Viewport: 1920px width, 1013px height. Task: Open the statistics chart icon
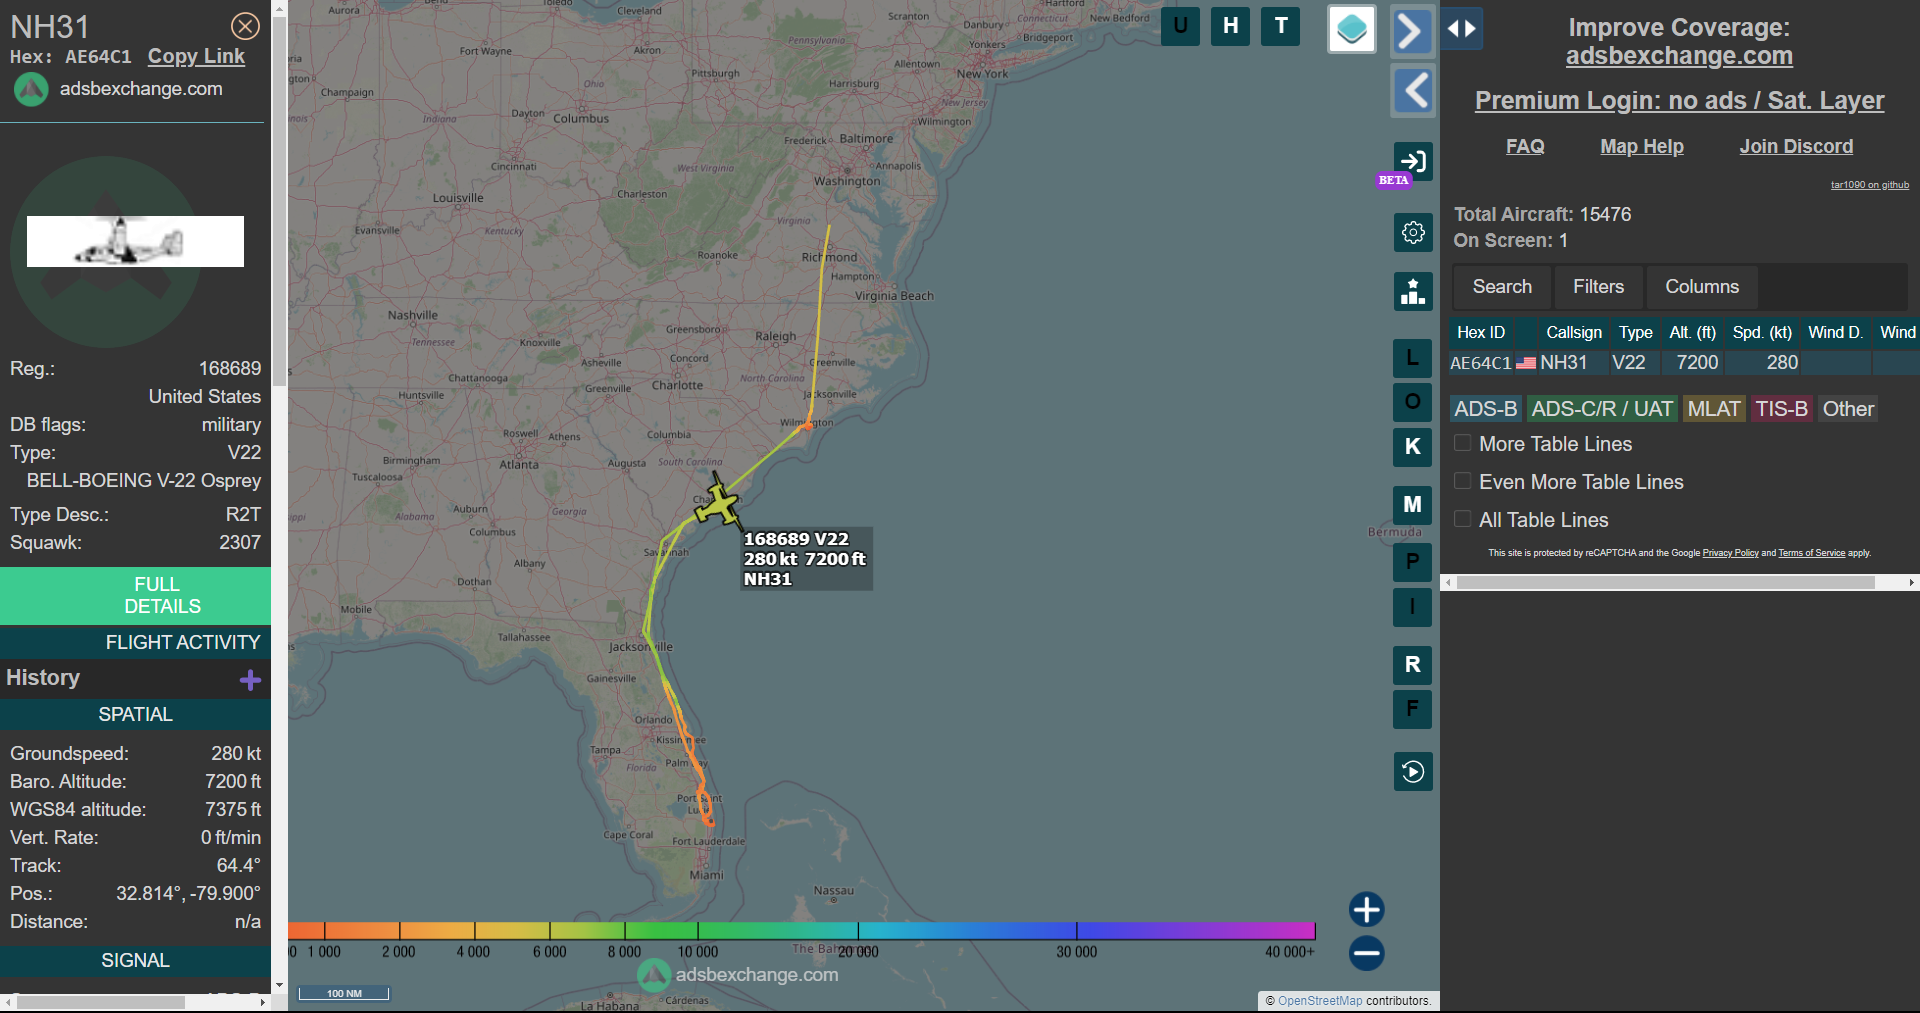1413,291
